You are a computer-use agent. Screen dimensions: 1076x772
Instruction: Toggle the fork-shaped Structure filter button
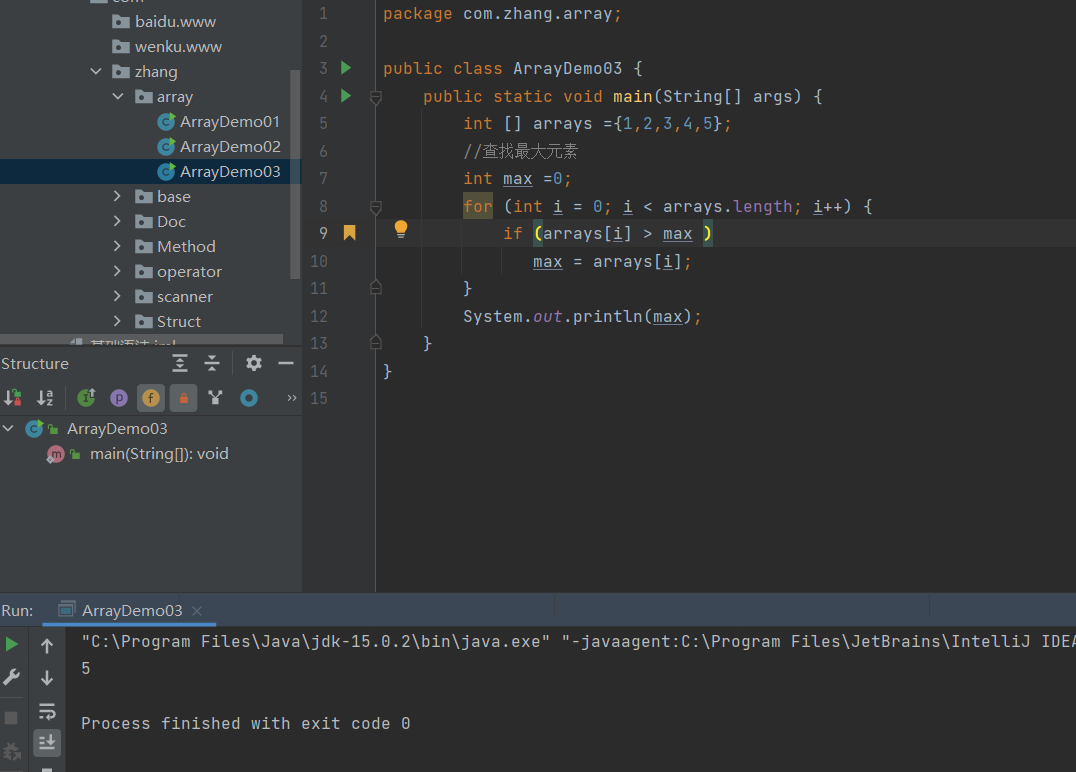point(215,397)
